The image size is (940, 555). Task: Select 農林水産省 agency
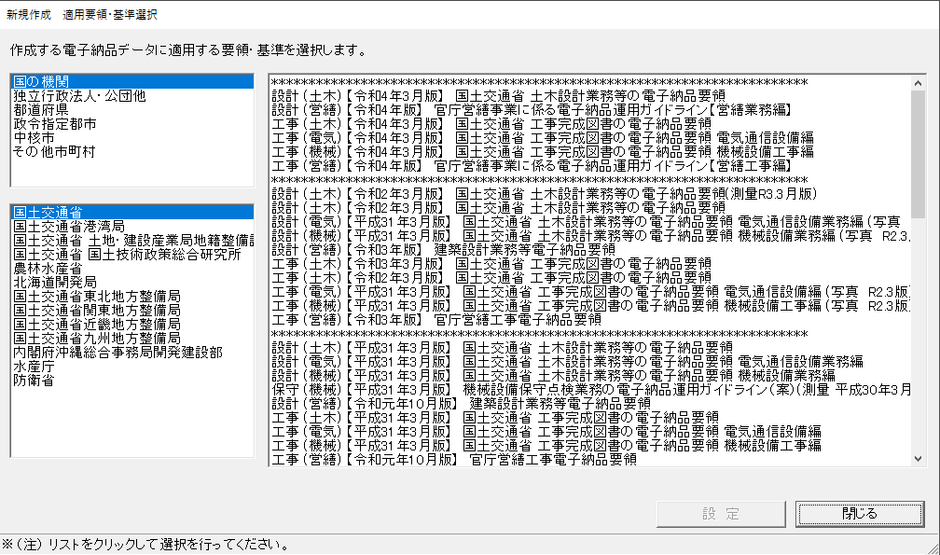pos(132,268)
